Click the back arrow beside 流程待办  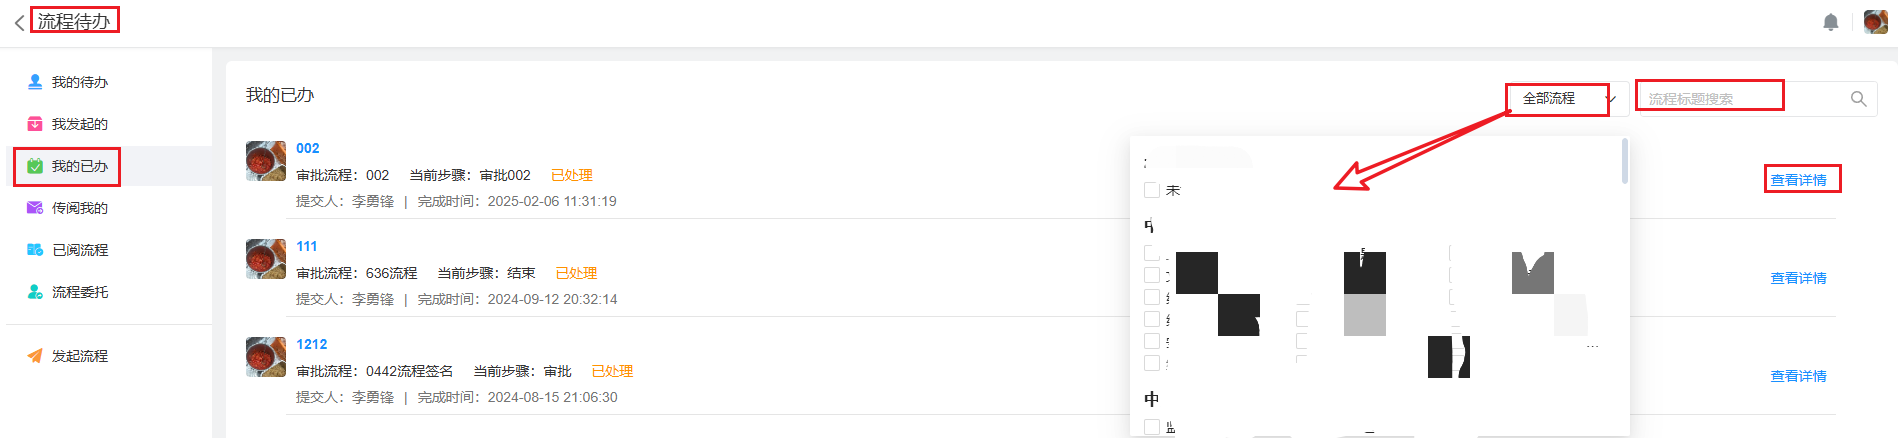click(19, 22)
